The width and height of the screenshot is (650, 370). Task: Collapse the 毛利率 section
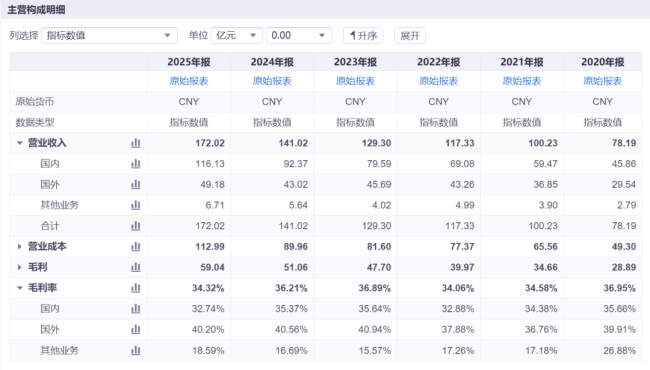coord(19,288)
